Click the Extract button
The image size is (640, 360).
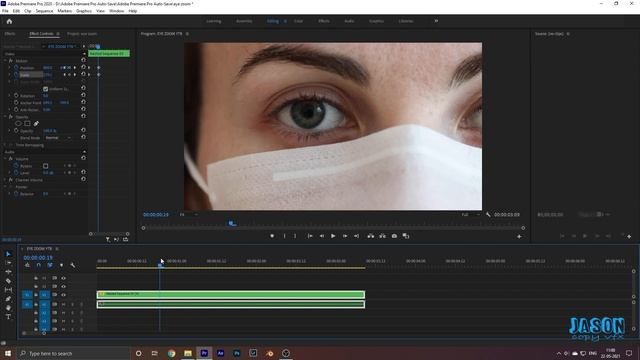(x=382, y=236)
